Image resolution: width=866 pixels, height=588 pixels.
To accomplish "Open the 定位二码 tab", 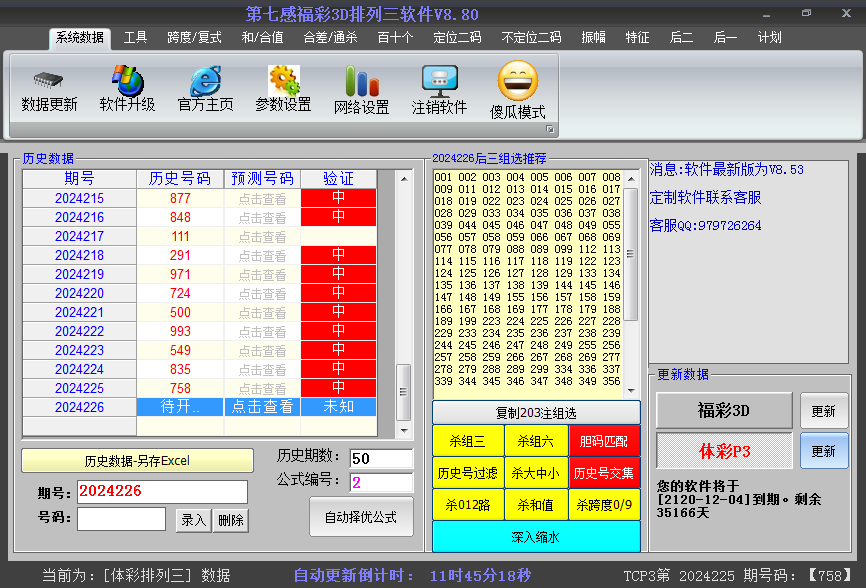I will [457, 38].
